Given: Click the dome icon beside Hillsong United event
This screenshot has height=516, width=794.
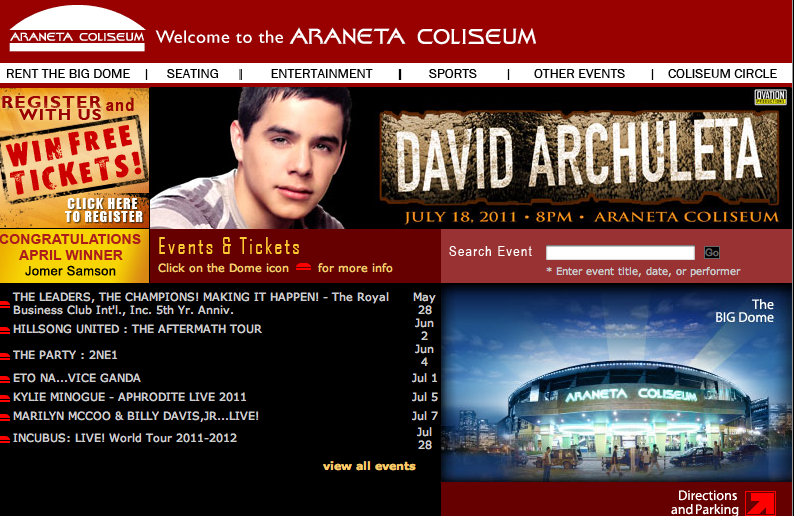Looking at the screenshot, I should (x=5, y=330).
